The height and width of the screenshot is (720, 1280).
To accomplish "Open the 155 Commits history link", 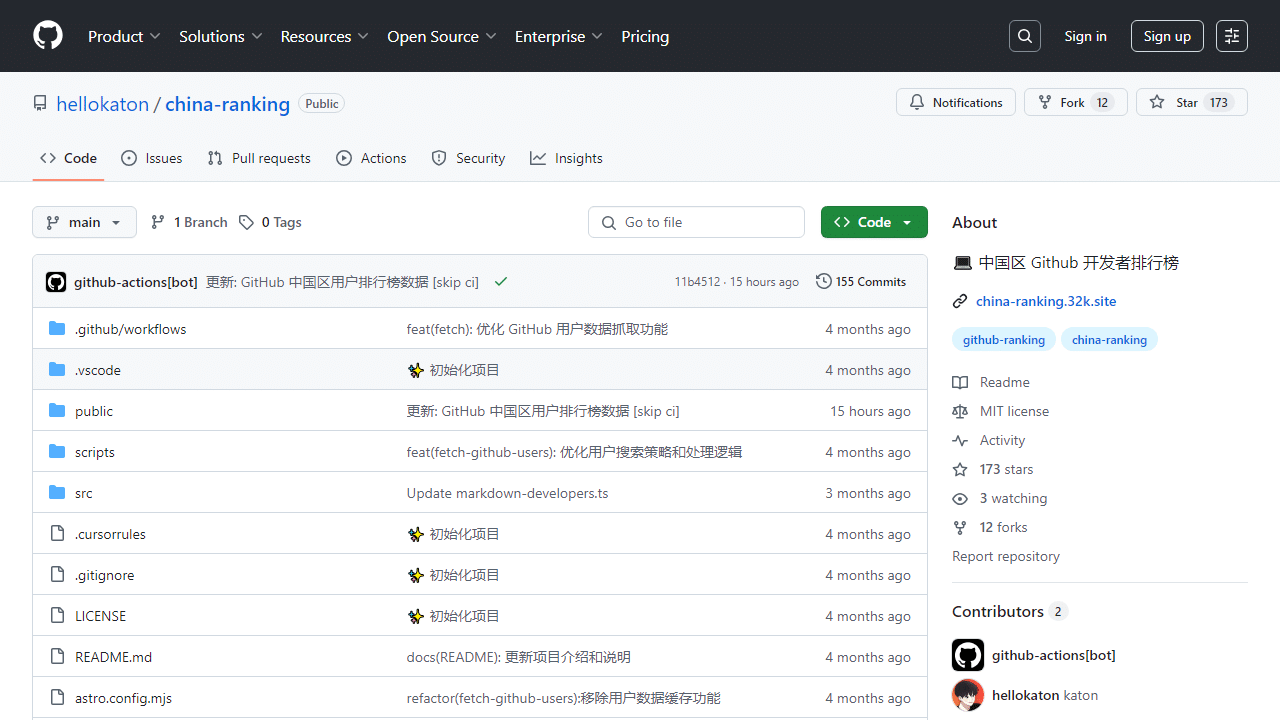I will [861, 282].
